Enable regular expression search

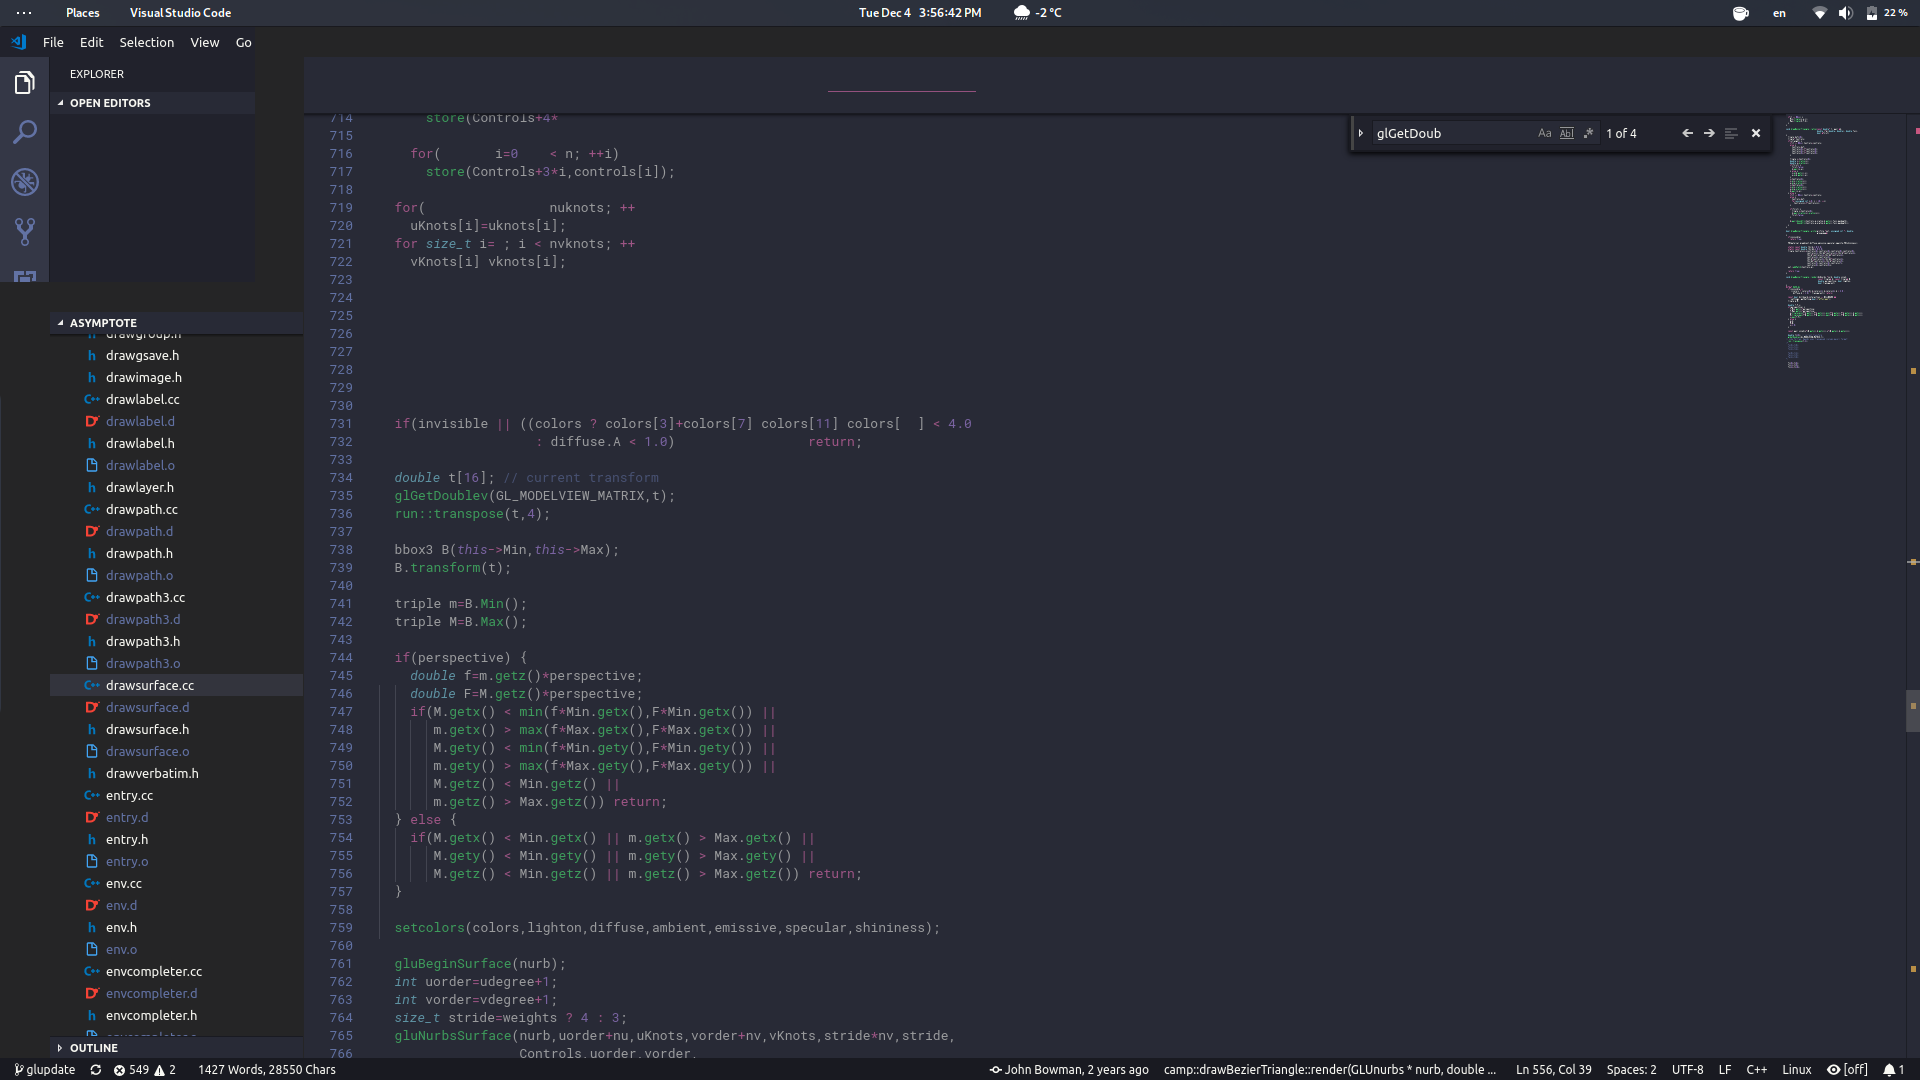[x=1588, y=132]
